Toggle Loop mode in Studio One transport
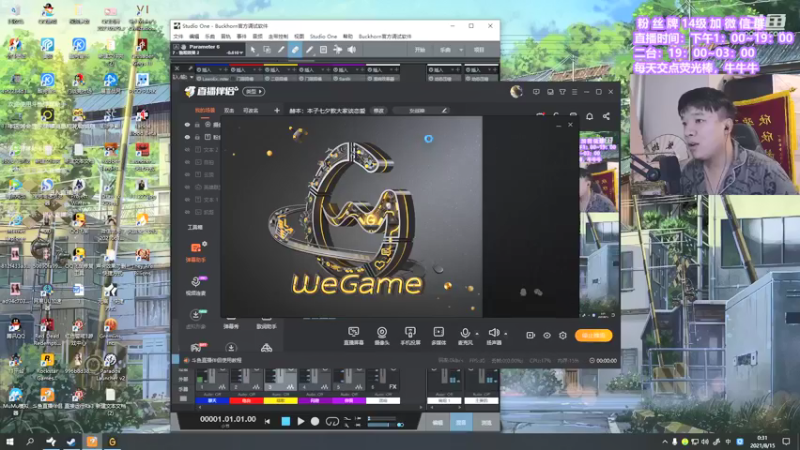 click(x=332, y=421)
